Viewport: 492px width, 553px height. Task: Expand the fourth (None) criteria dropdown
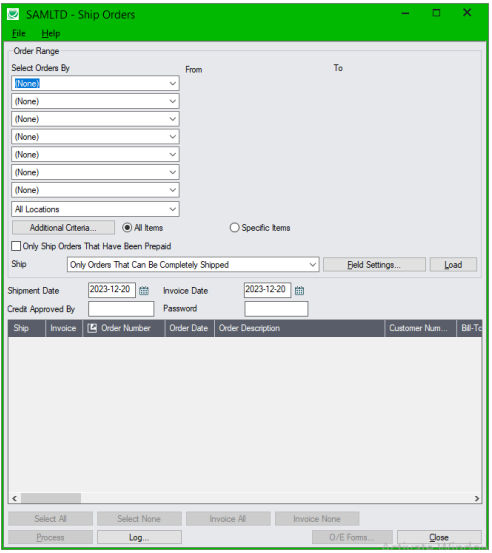(172, 137)
